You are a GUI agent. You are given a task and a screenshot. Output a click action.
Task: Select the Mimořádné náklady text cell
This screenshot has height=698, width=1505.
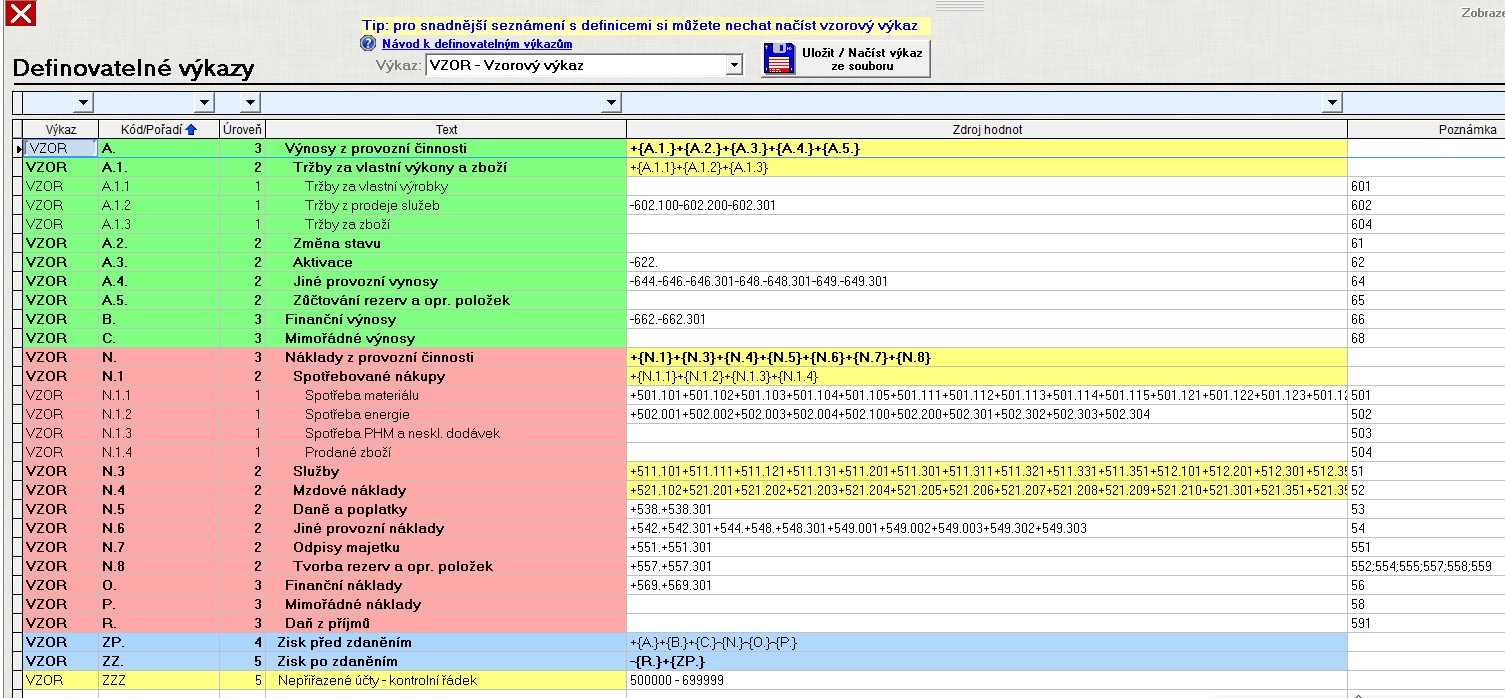446,604
